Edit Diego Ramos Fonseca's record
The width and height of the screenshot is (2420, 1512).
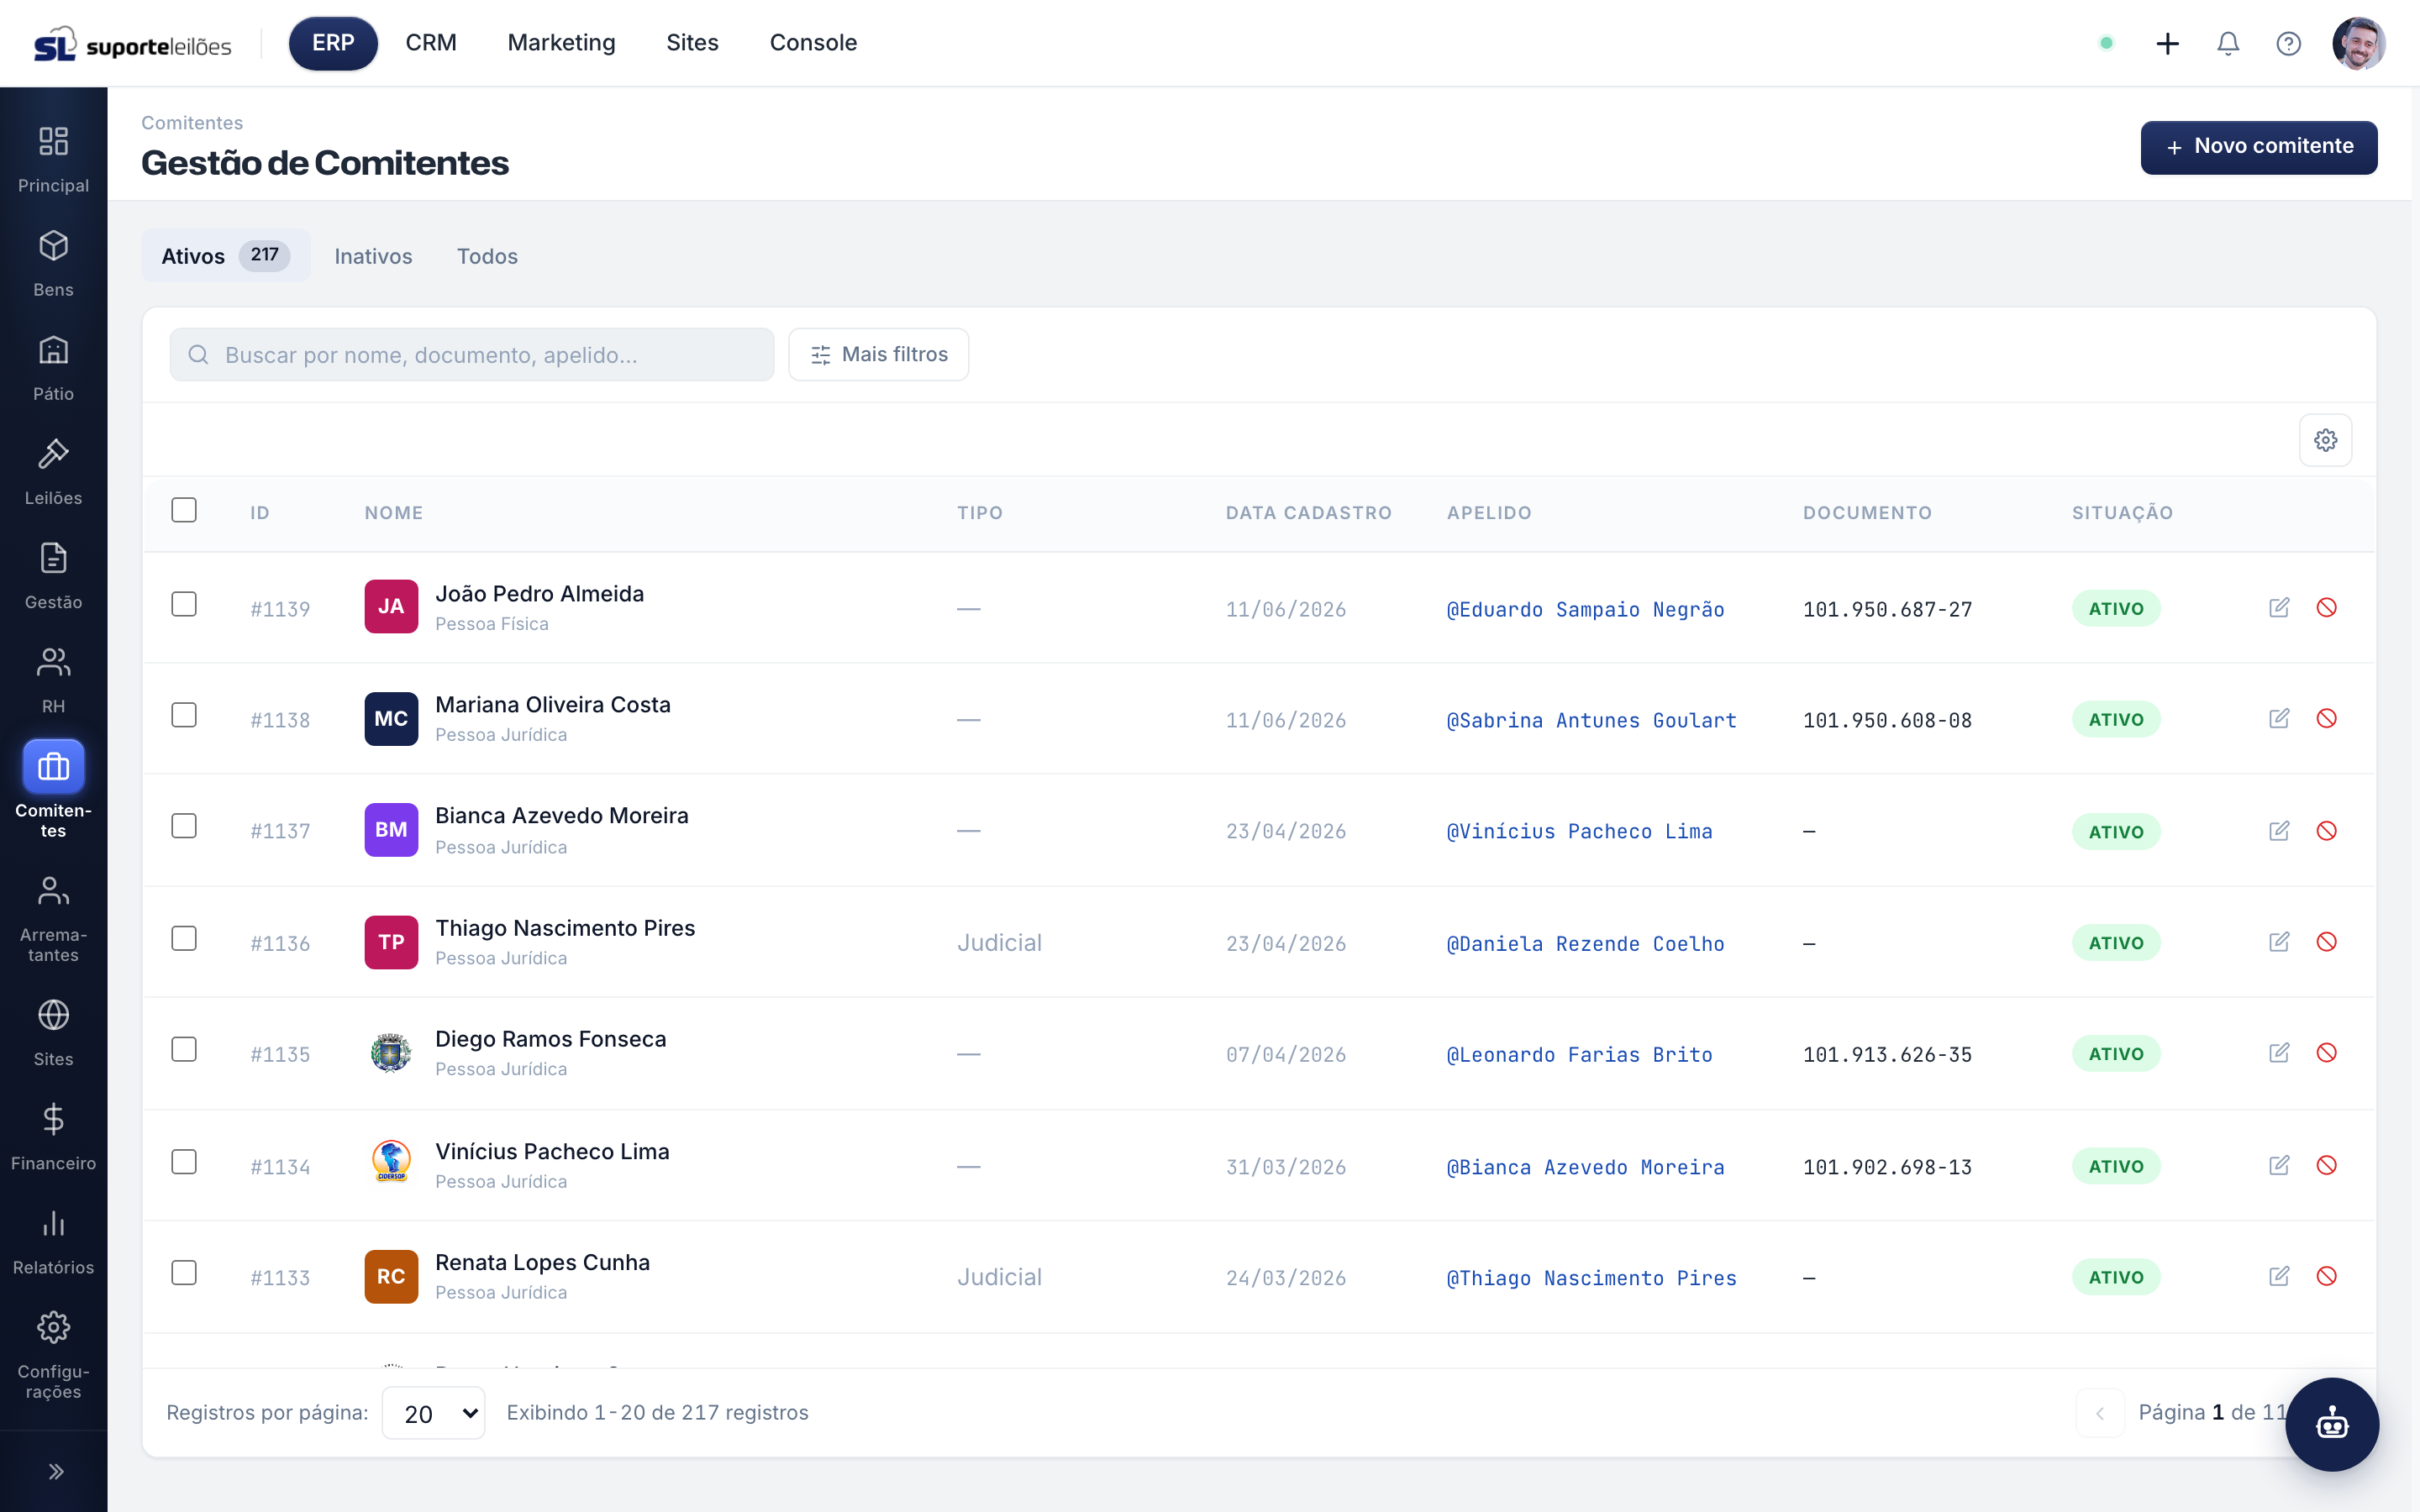(2279, 1052)
